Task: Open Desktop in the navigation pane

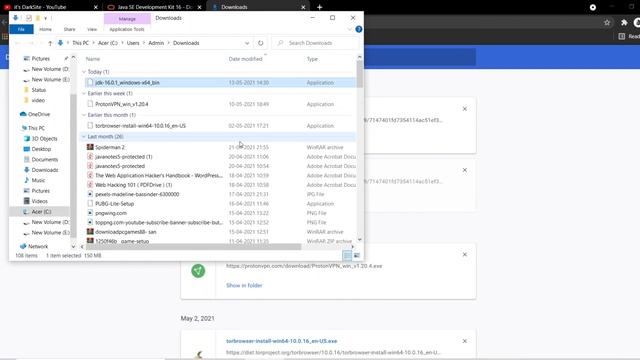Action: (41, 149)
